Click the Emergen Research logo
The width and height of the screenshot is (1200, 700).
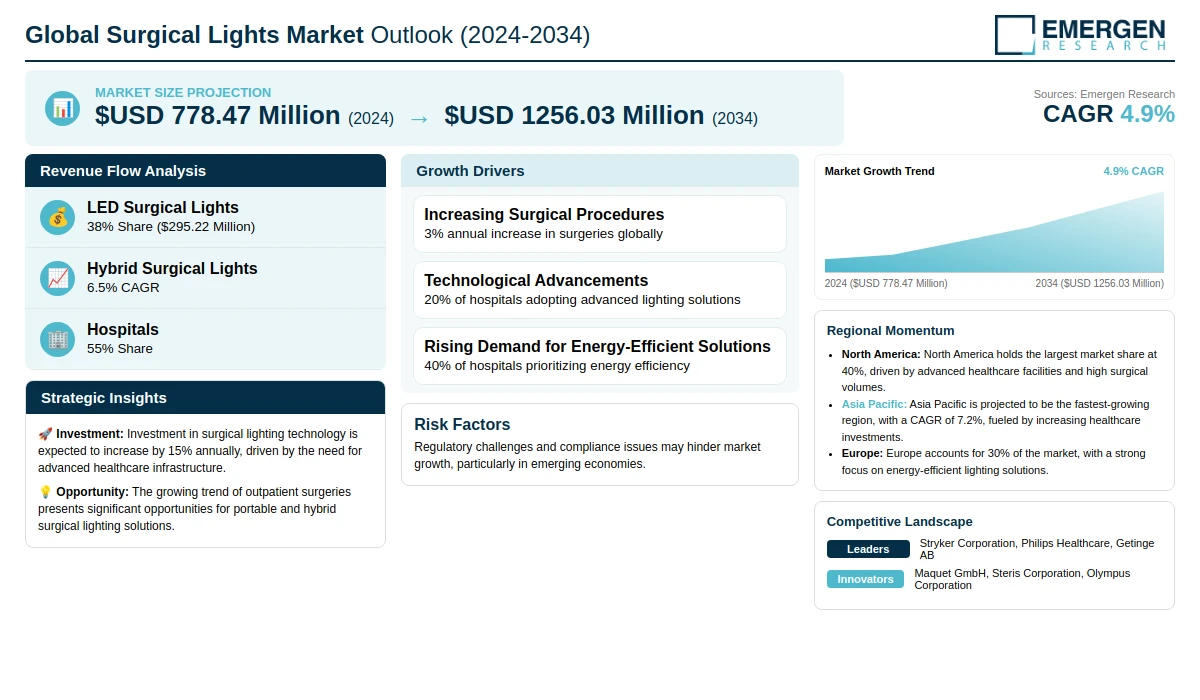point(1080,35)
